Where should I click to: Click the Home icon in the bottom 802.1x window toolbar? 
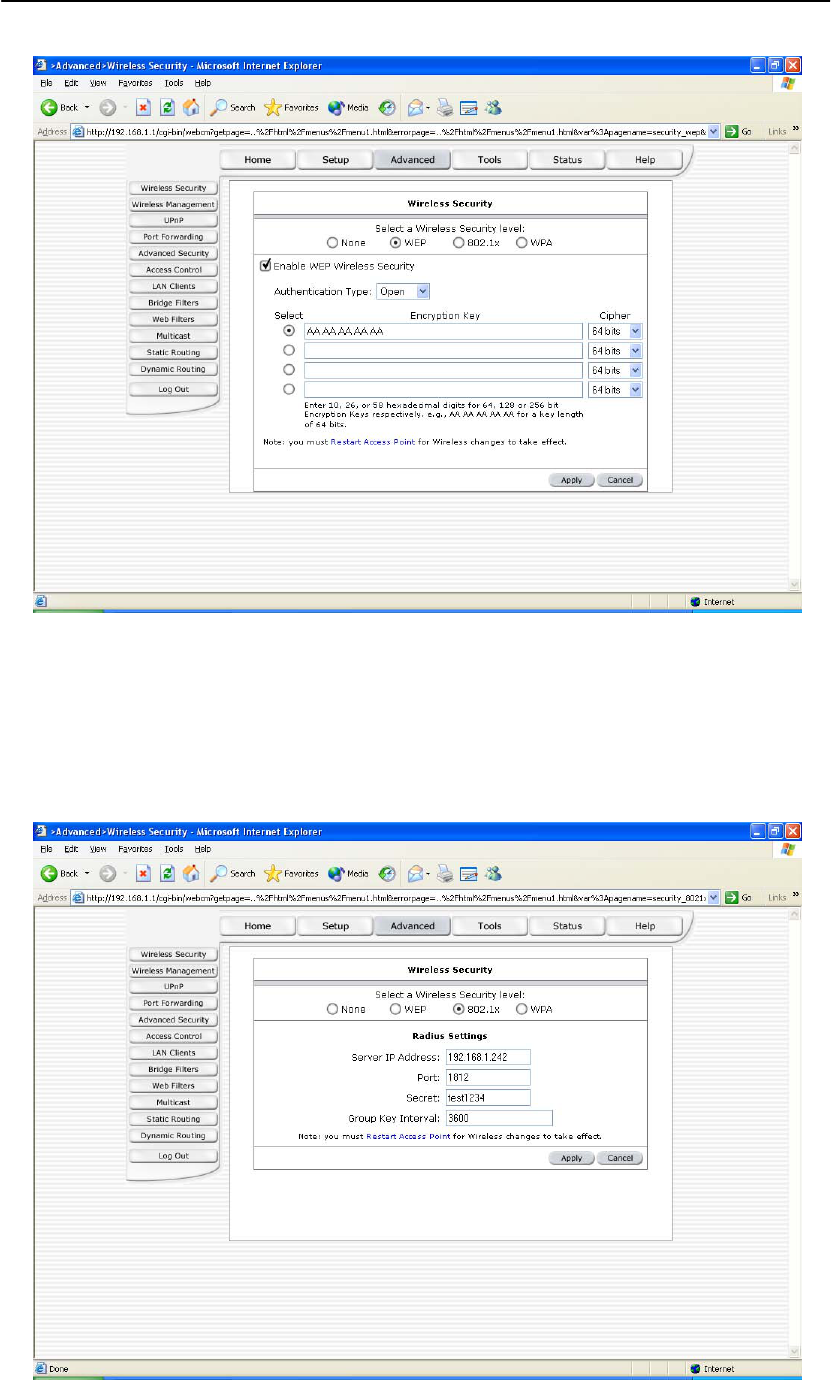[190, 873]
